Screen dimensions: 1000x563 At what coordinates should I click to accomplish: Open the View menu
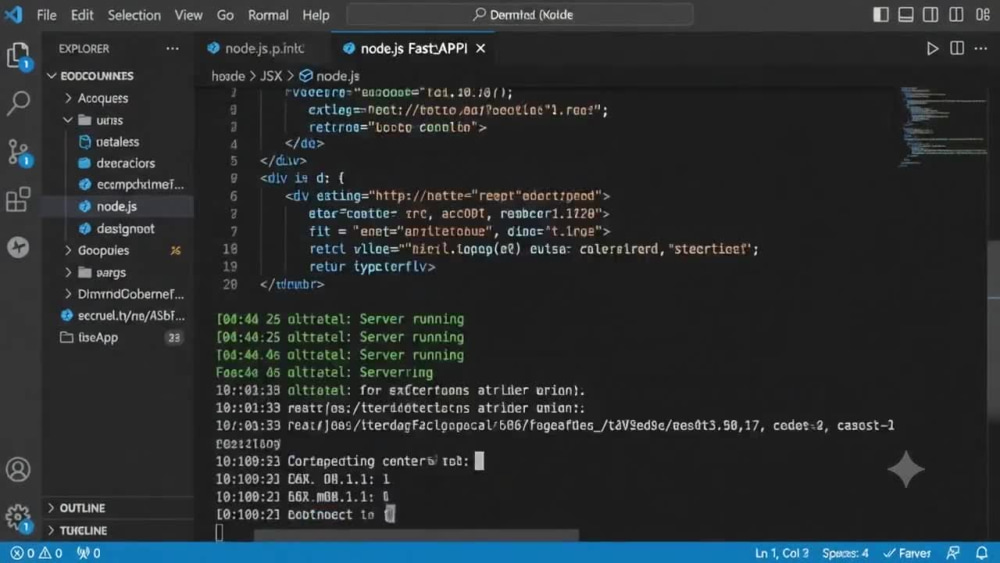(189, 15)
